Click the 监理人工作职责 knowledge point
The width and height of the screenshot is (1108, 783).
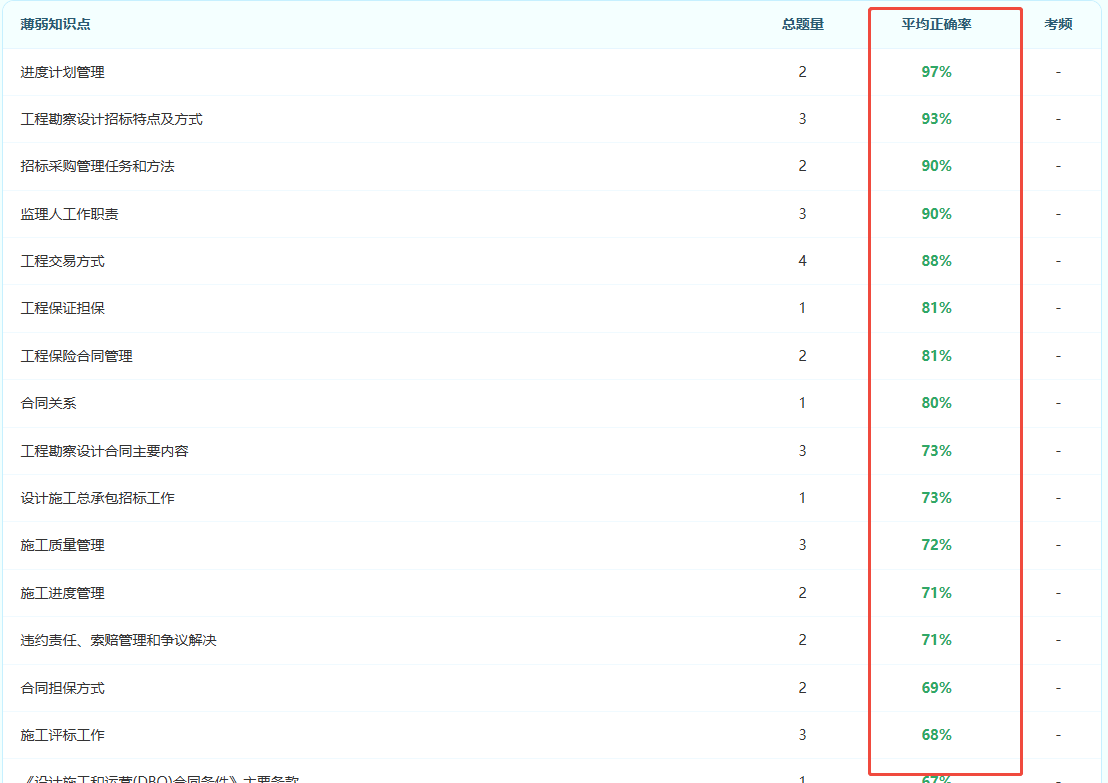(69, 214)
